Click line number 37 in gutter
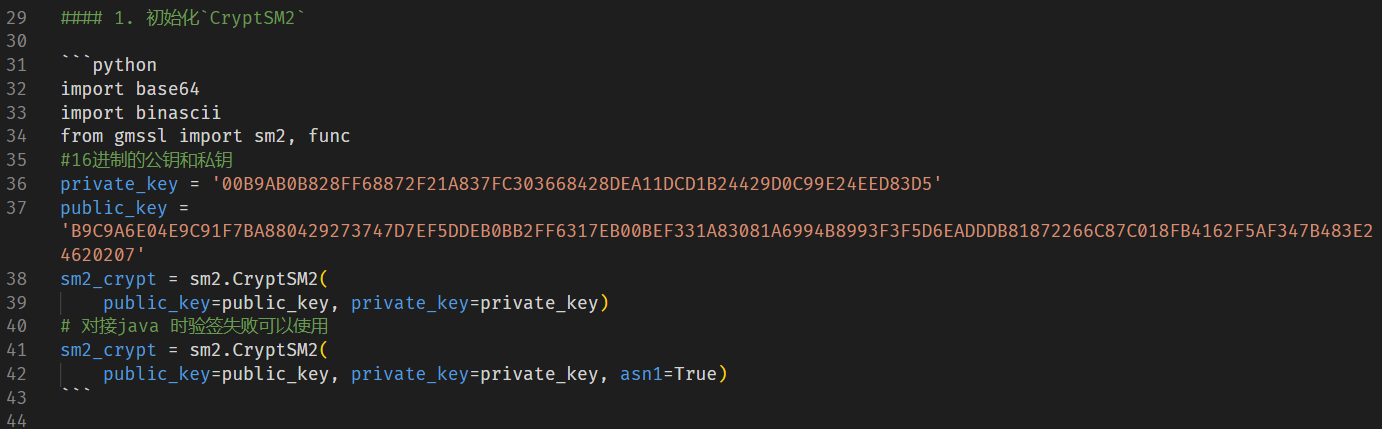The image size is (1382, 429). click(15, 208)
